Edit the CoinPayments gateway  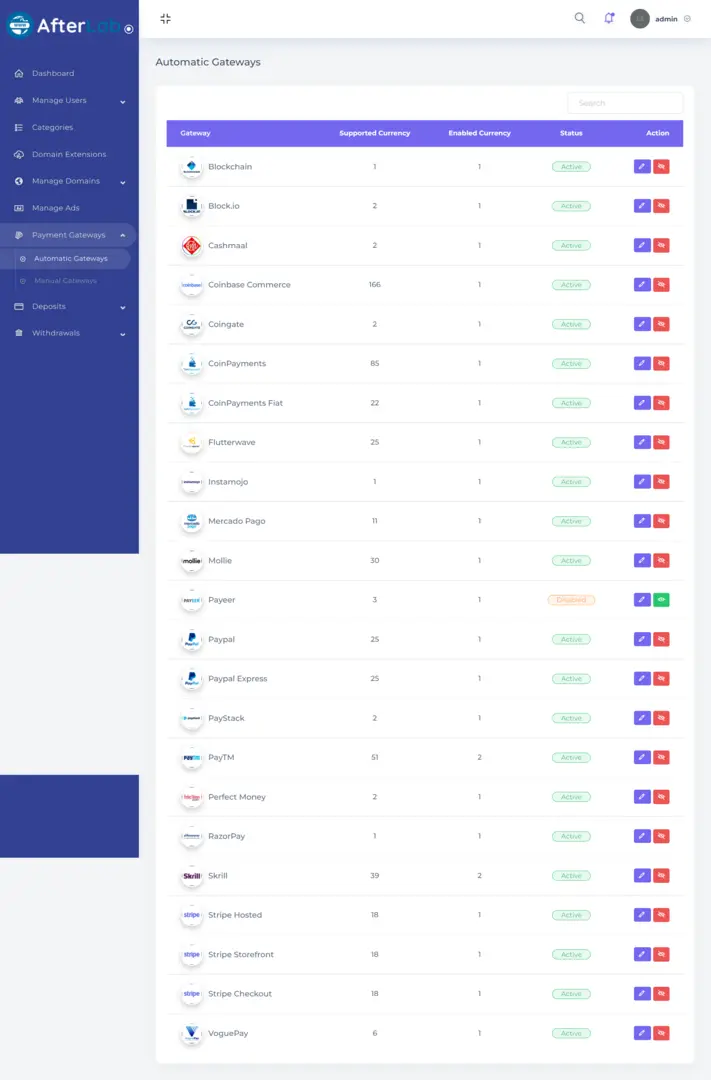pyautogui.click(x=642, y=363)
